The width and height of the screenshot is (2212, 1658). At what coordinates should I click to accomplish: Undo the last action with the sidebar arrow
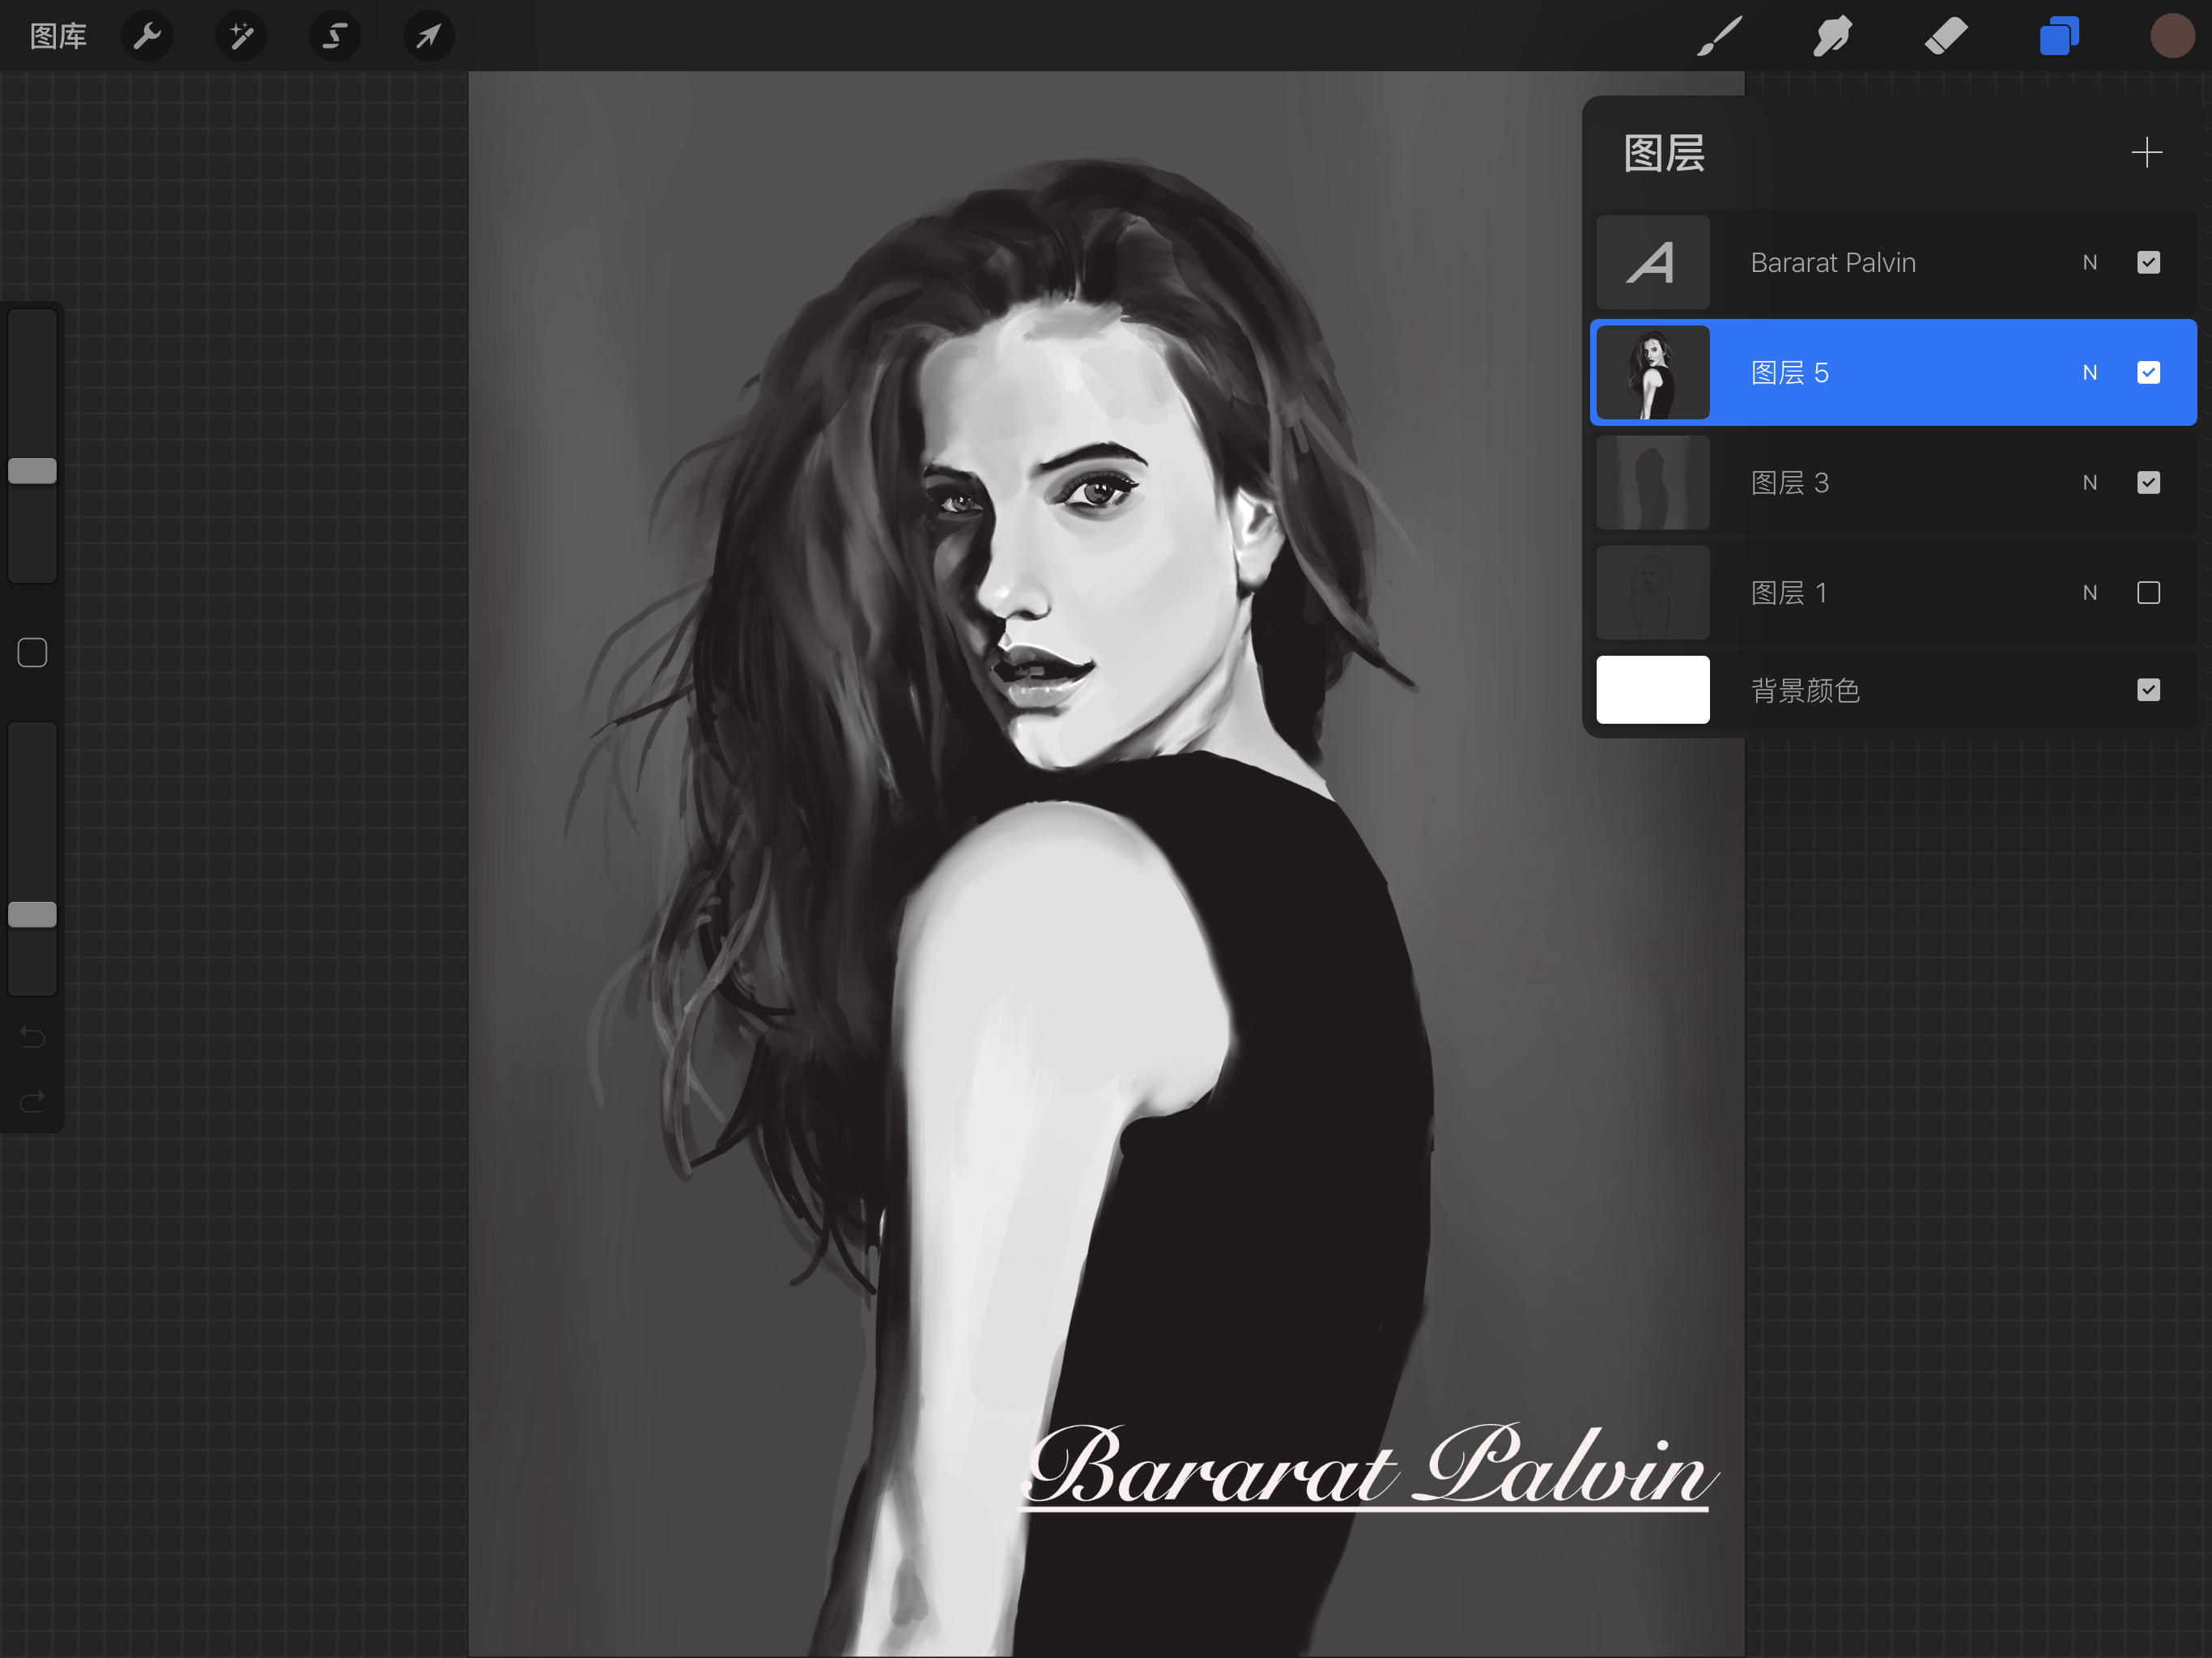32,1037
